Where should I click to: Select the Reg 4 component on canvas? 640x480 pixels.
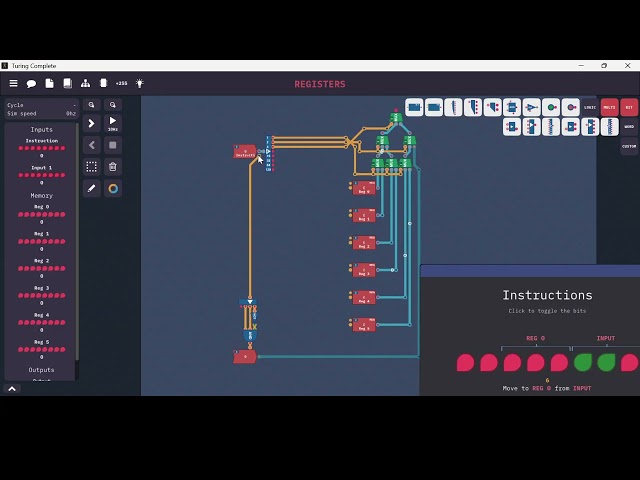364,298
